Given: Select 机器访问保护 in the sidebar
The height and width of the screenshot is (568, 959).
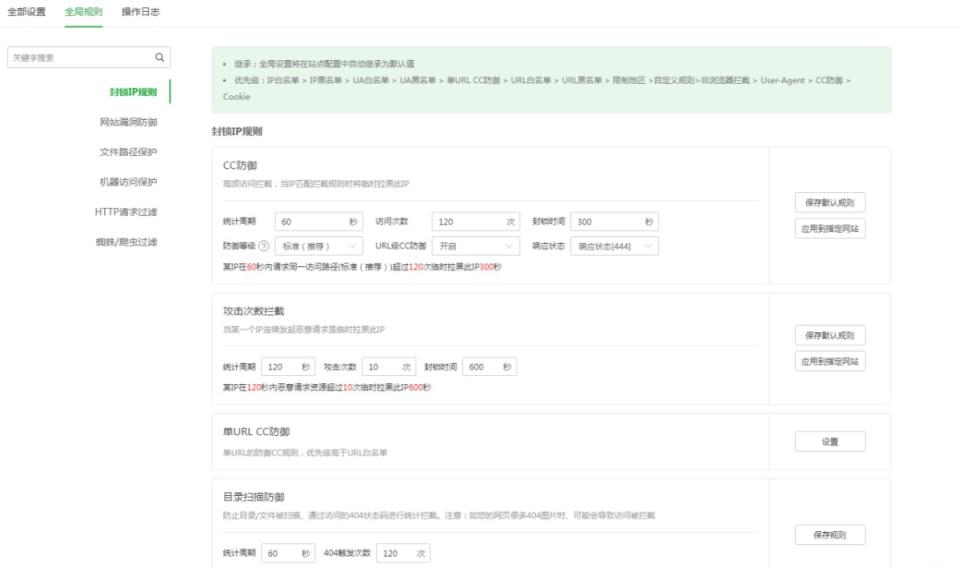Looking at the screenshot, I should coord(128,182).
